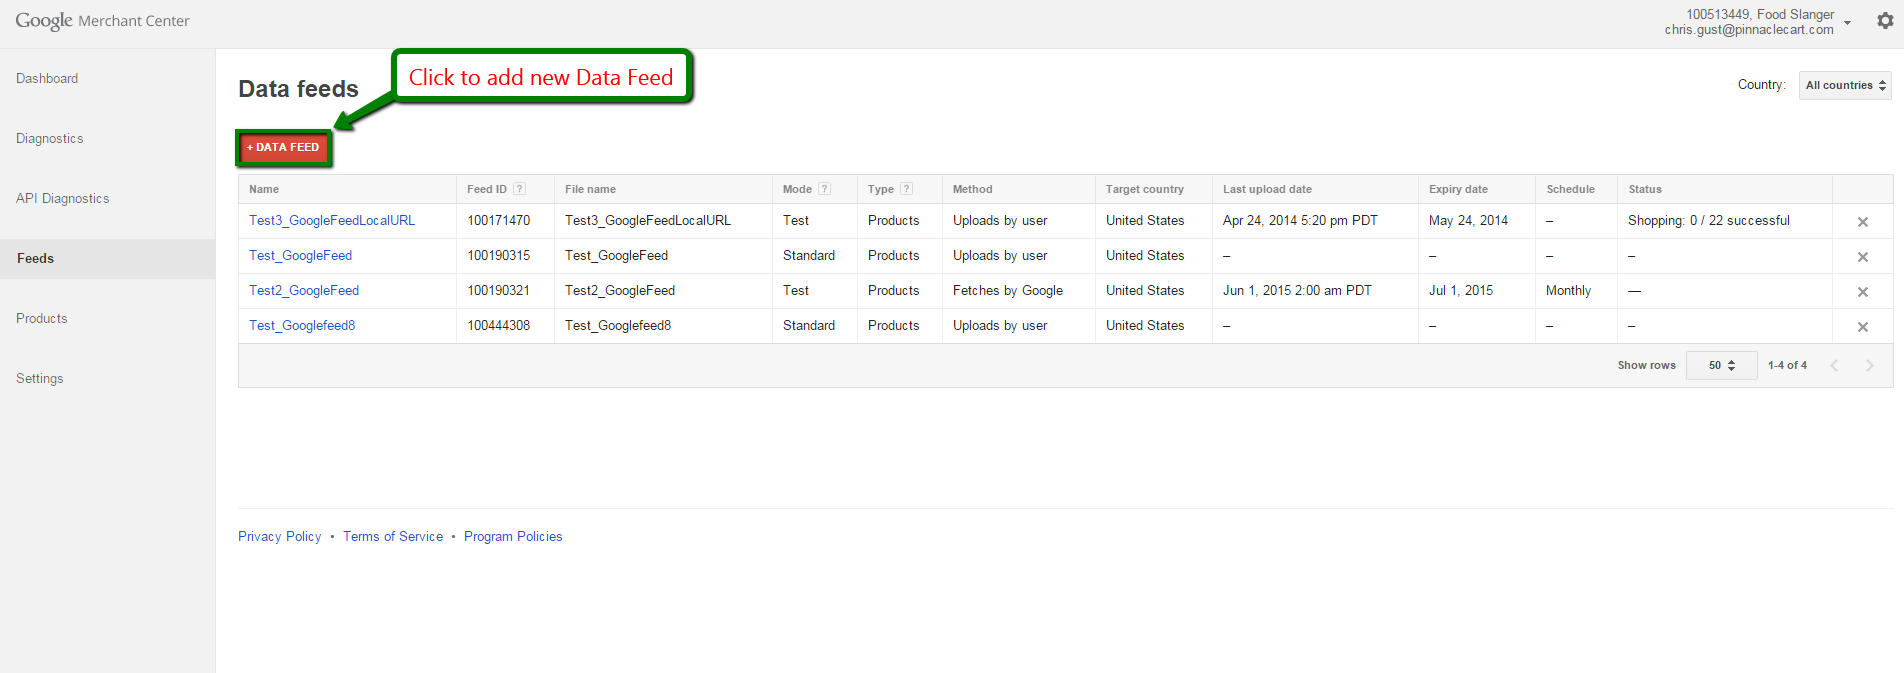Click the Target country column header
Screen dimensions: 1904x673
point(1144,189)
